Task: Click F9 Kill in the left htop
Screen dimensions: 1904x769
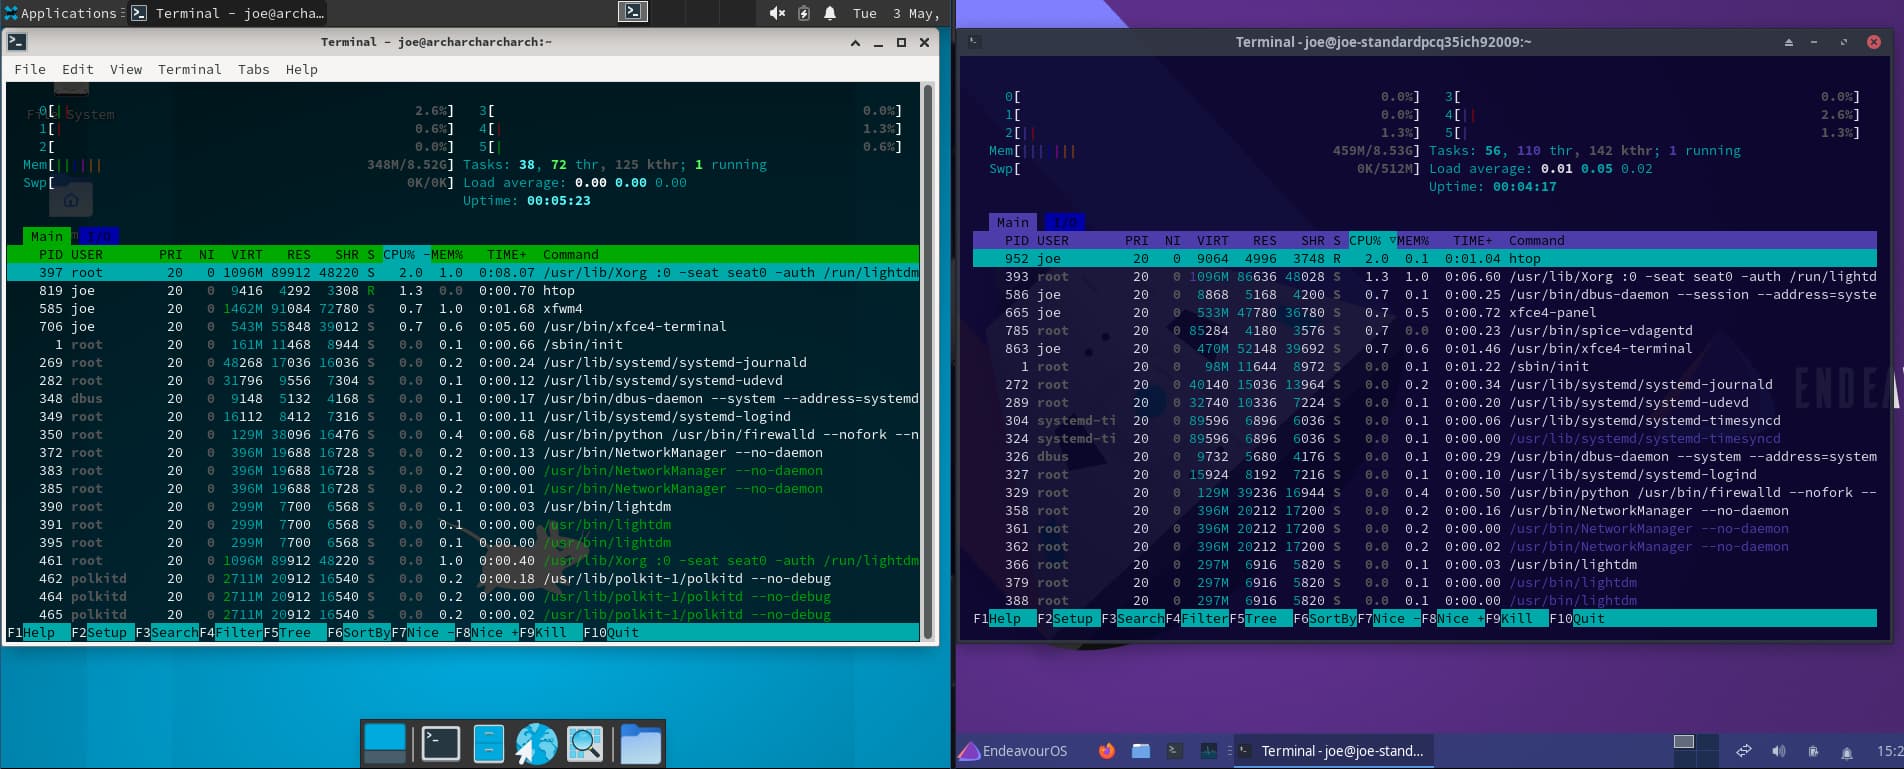Action: pyautogui.click(x=551, y=632)
